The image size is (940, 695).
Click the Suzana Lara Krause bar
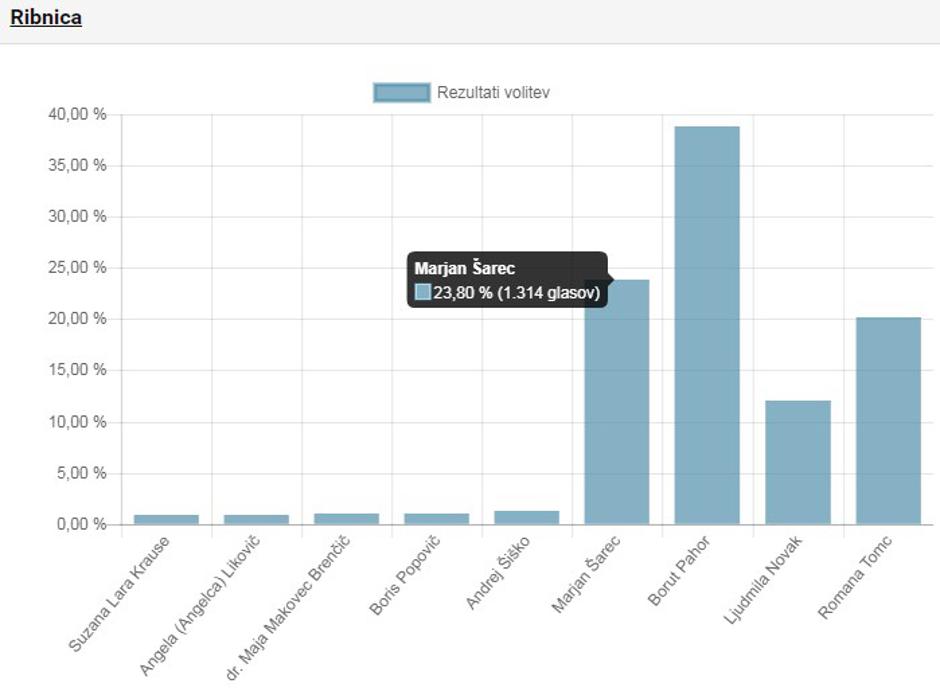pos(166,519)
